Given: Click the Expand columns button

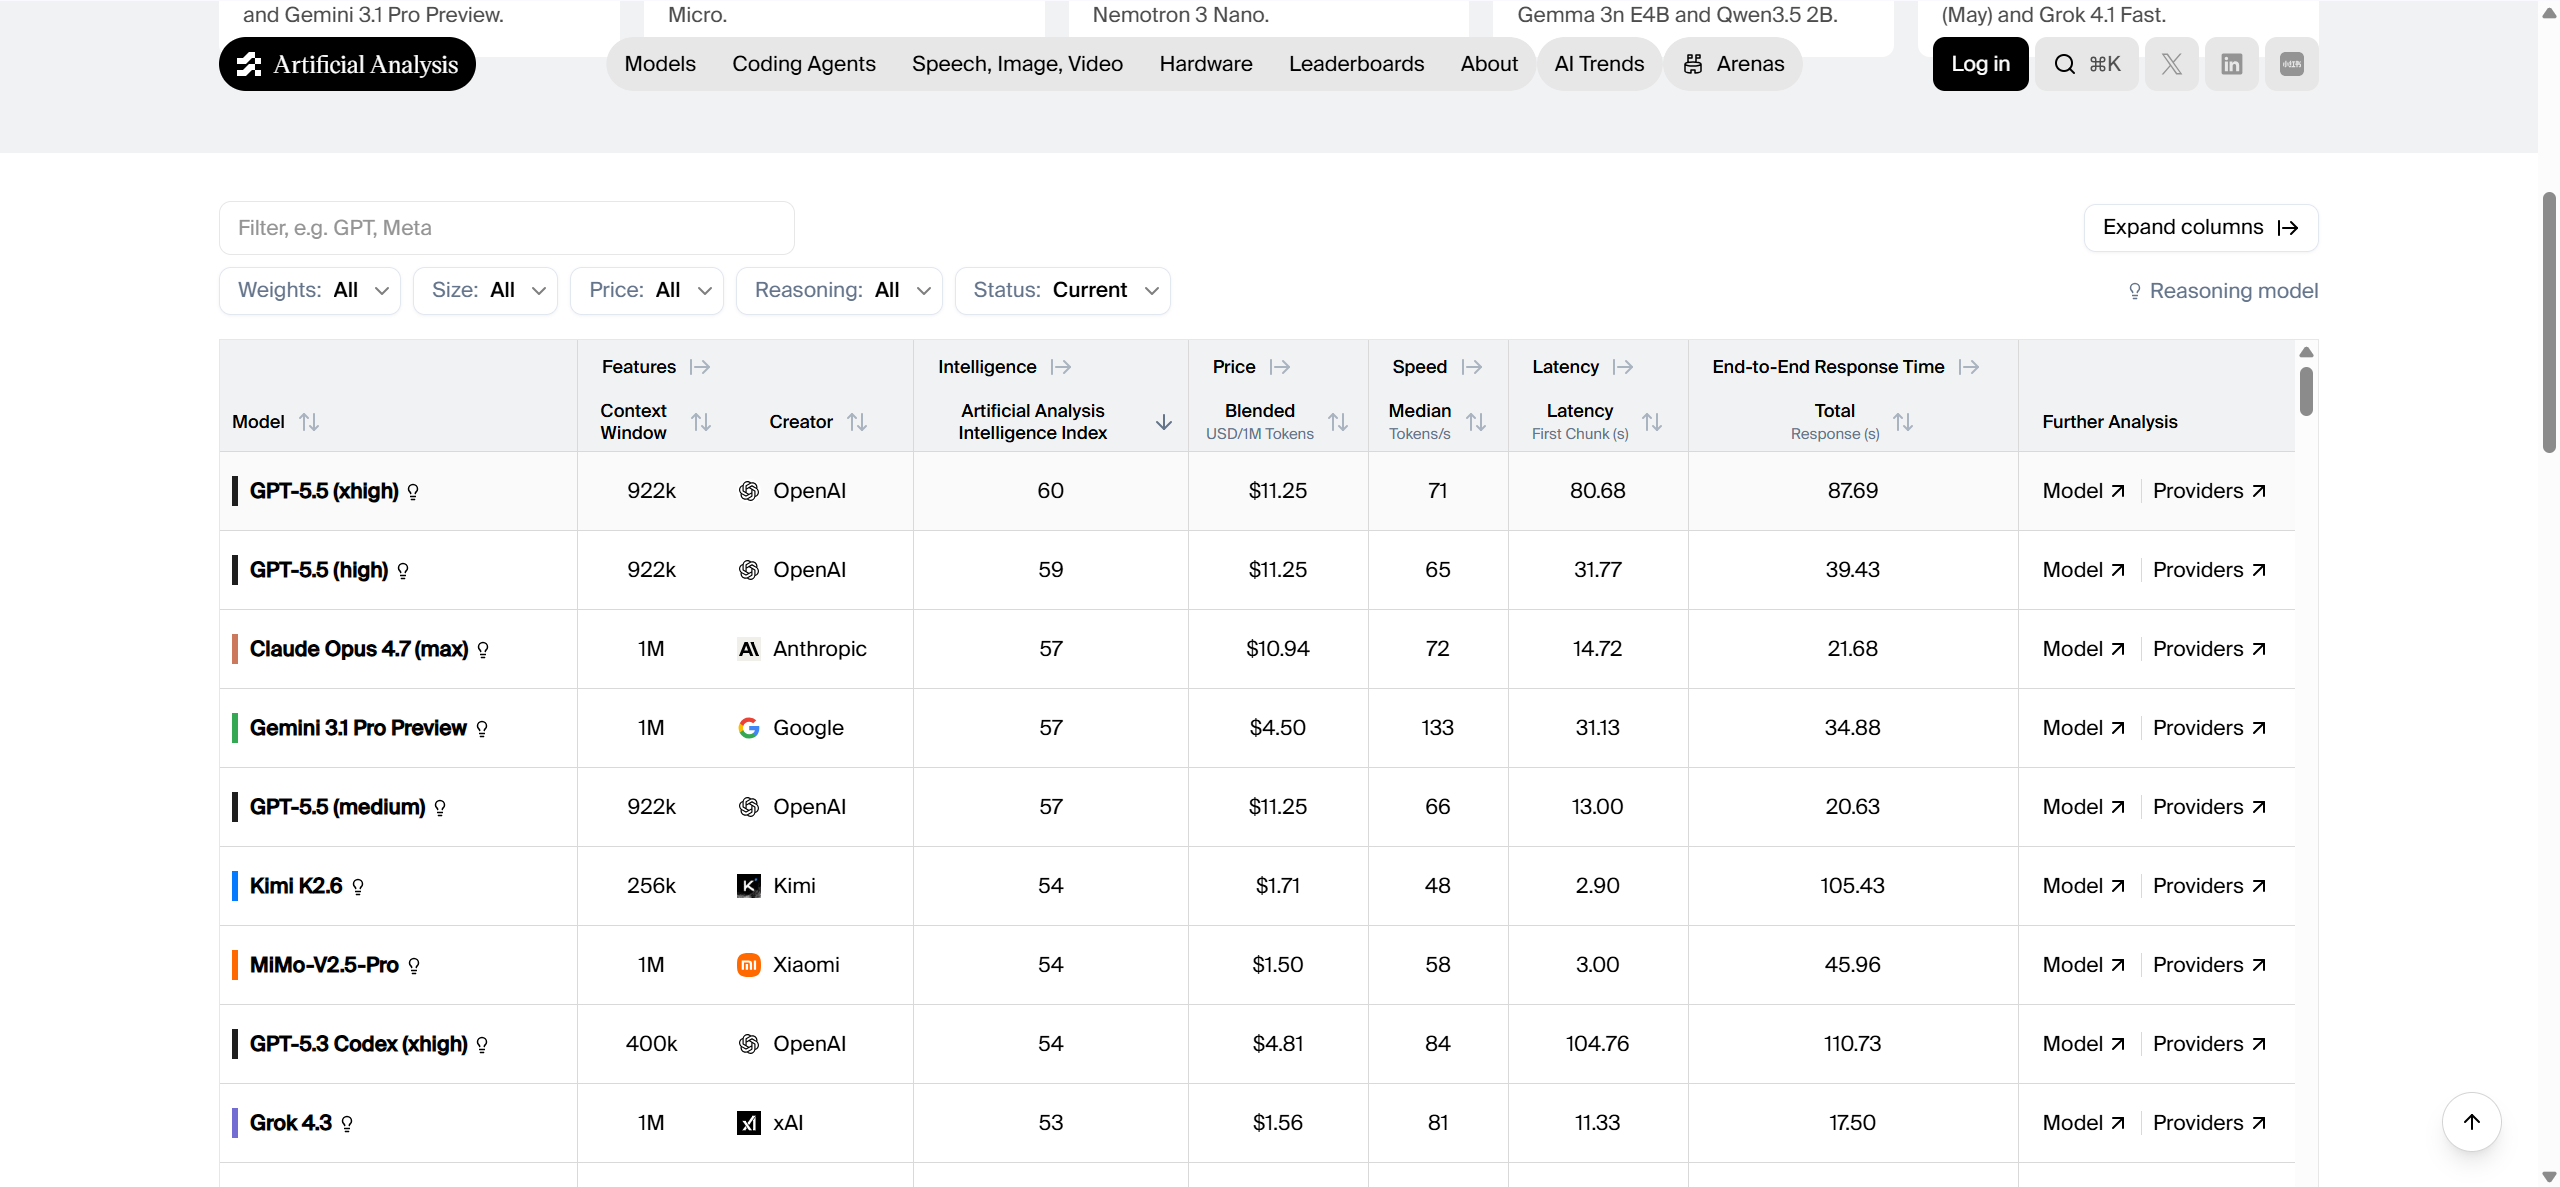Looking at the screenshot, I should (x=2200, y=228).
